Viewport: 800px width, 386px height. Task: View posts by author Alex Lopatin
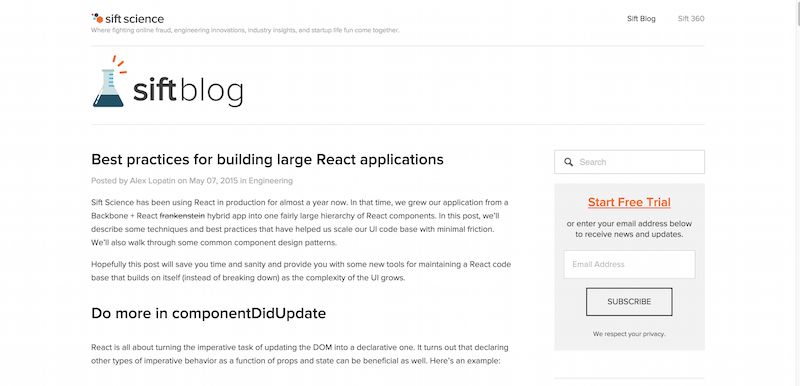coord(153,181)
